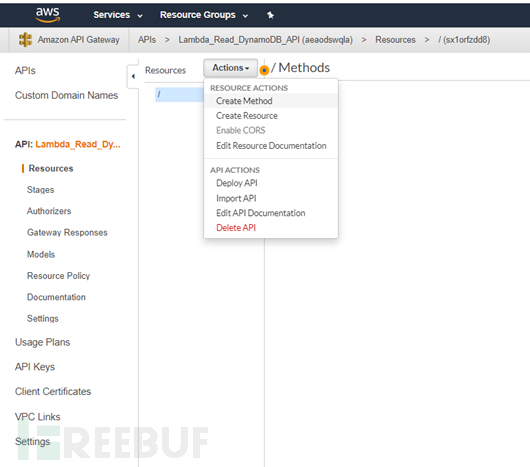Click the pin shortcut icon in top bar
This screenshot has height=467, width=530.
pos(270,15)
